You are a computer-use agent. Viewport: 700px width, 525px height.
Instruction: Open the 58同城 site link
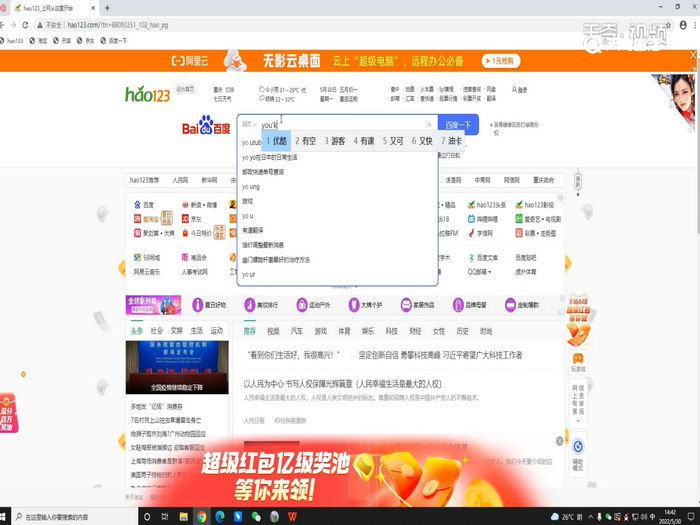point(146,258)
